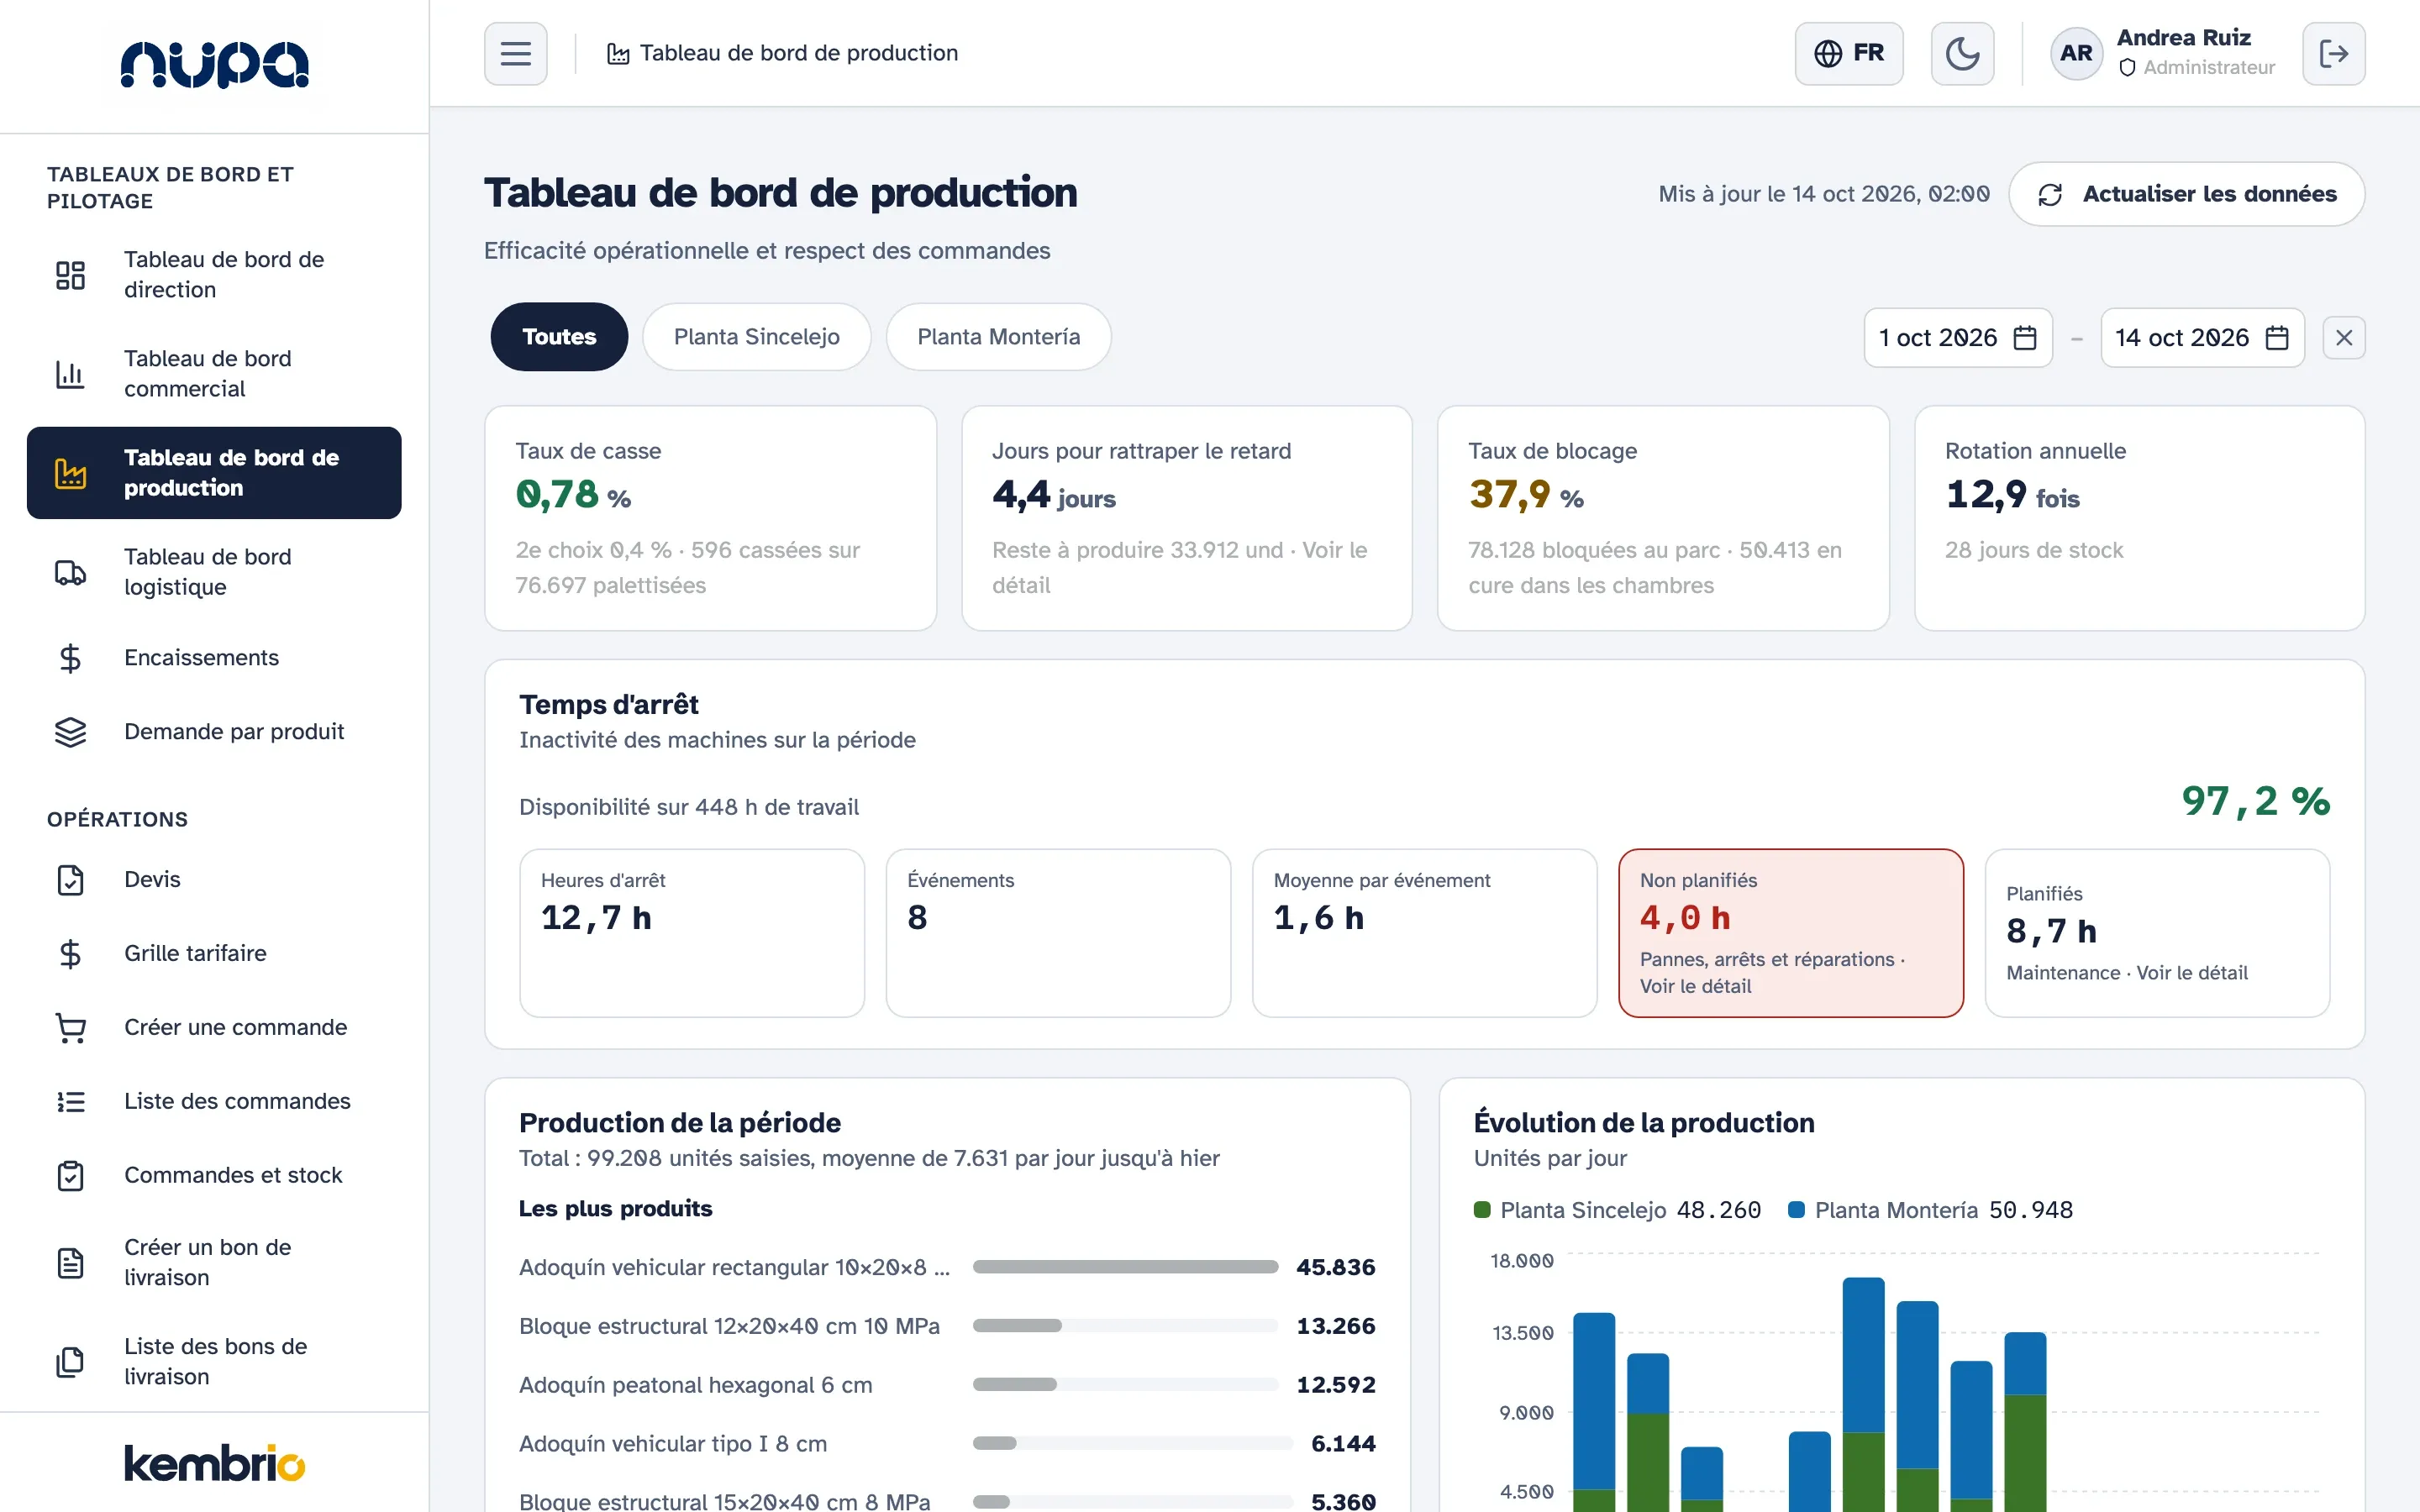Open Tableau de bord commercial

point(214,373)
